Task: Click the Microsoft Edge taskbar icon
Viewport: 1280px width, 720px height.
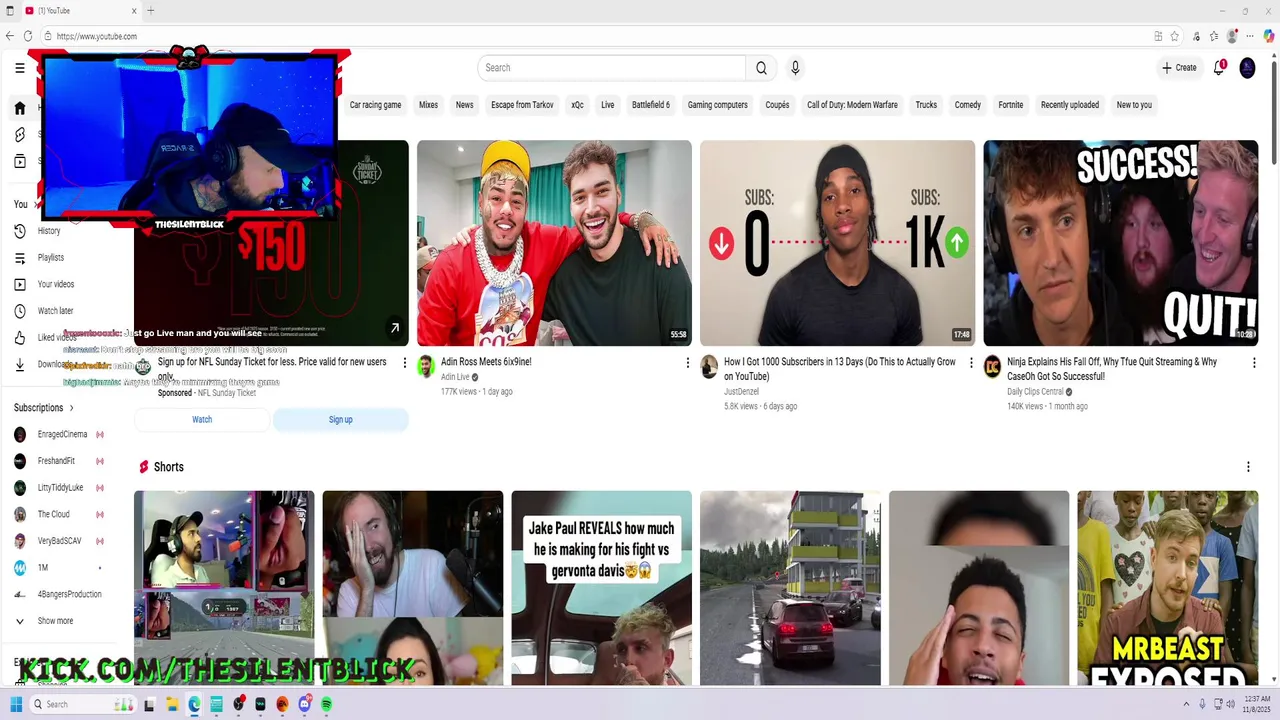Action: click(194, 704)
